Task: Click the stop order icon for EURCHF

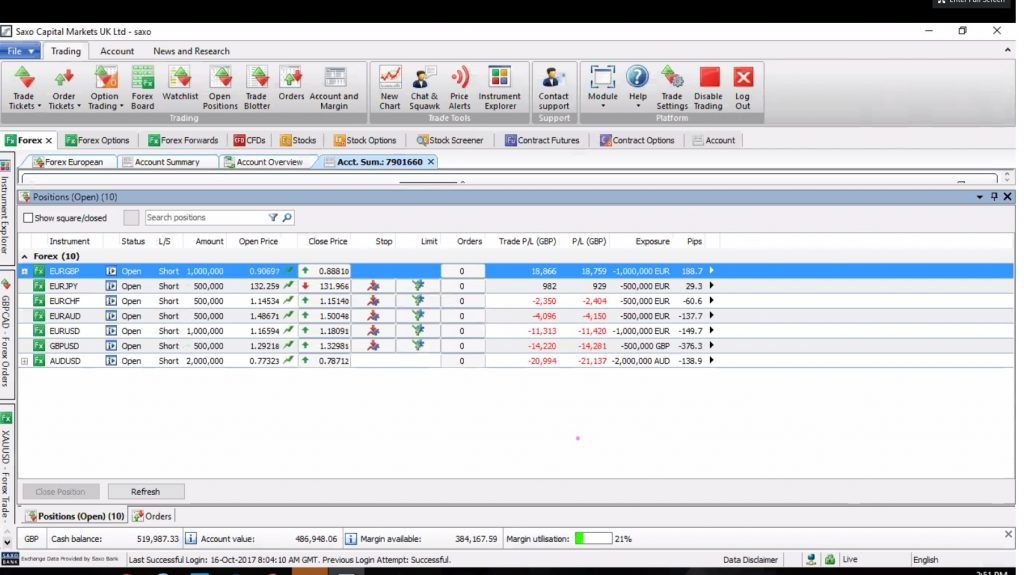Action: (373, 301)
